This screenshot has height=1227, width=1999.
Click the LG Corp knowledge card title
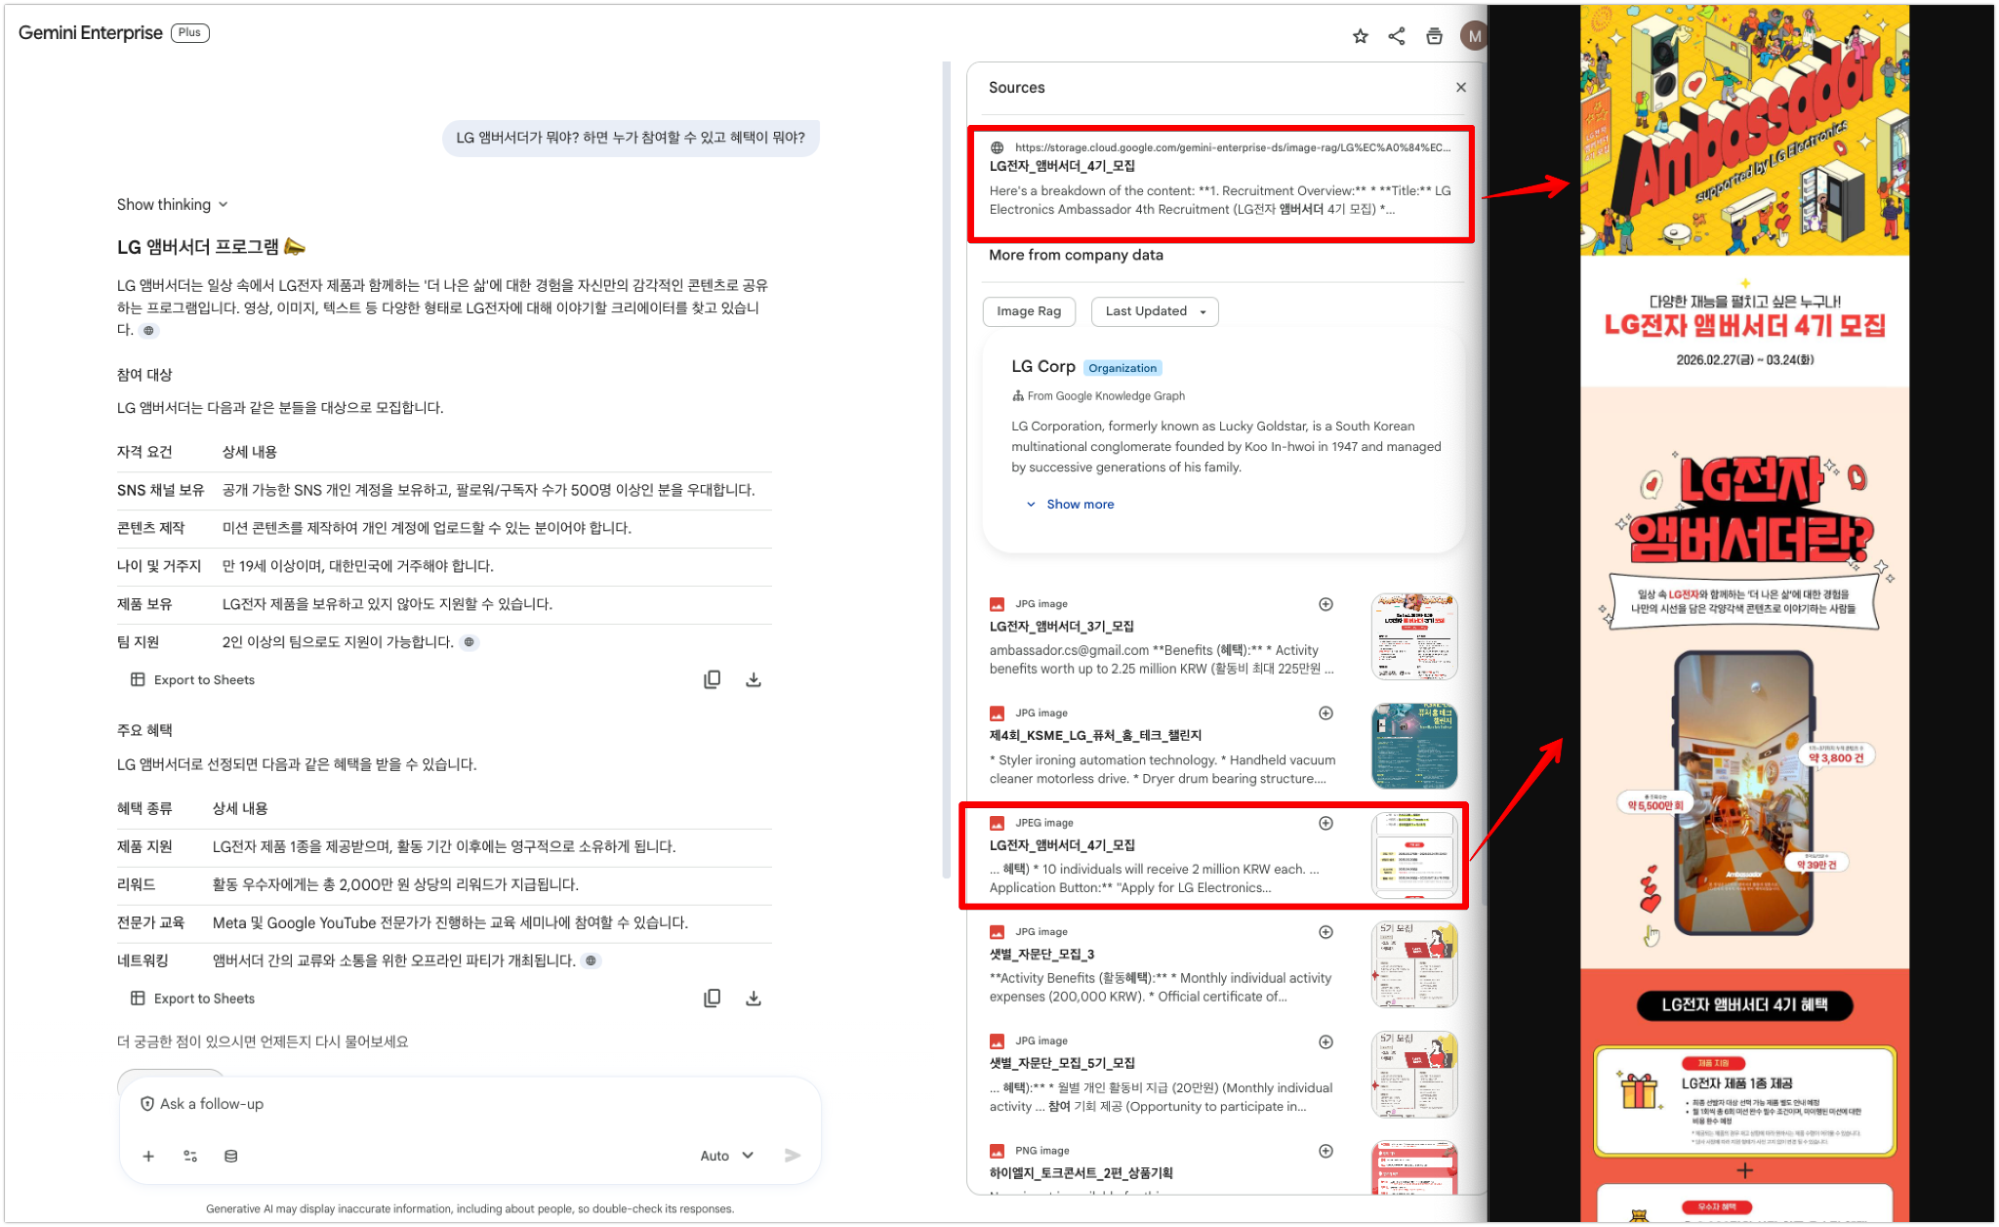(1043, 367)
